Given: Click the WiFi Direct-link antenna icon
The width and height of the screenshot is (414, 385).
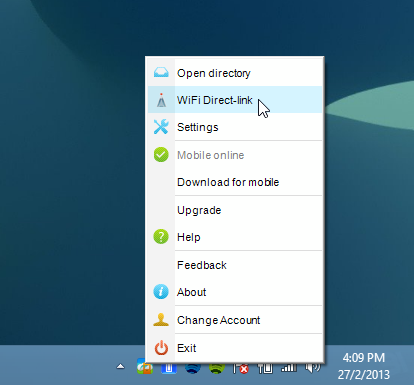Looking at the screenshot, I should (x=161, y=100).
